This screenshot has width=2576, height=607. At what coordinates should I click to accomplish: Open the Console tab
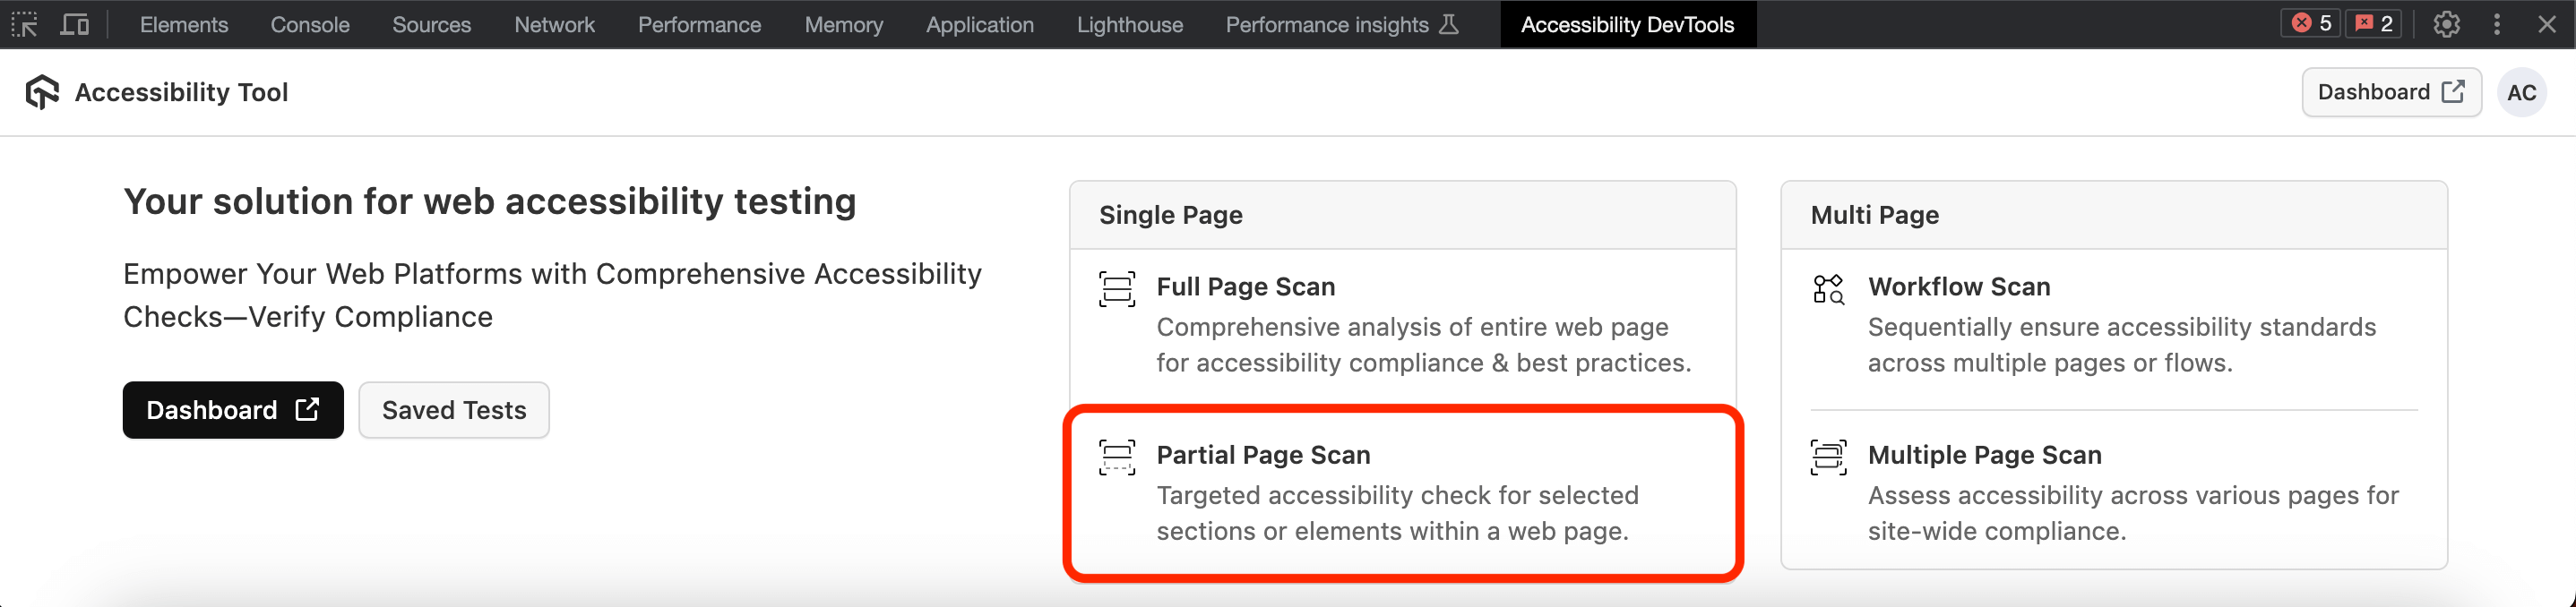310,24
